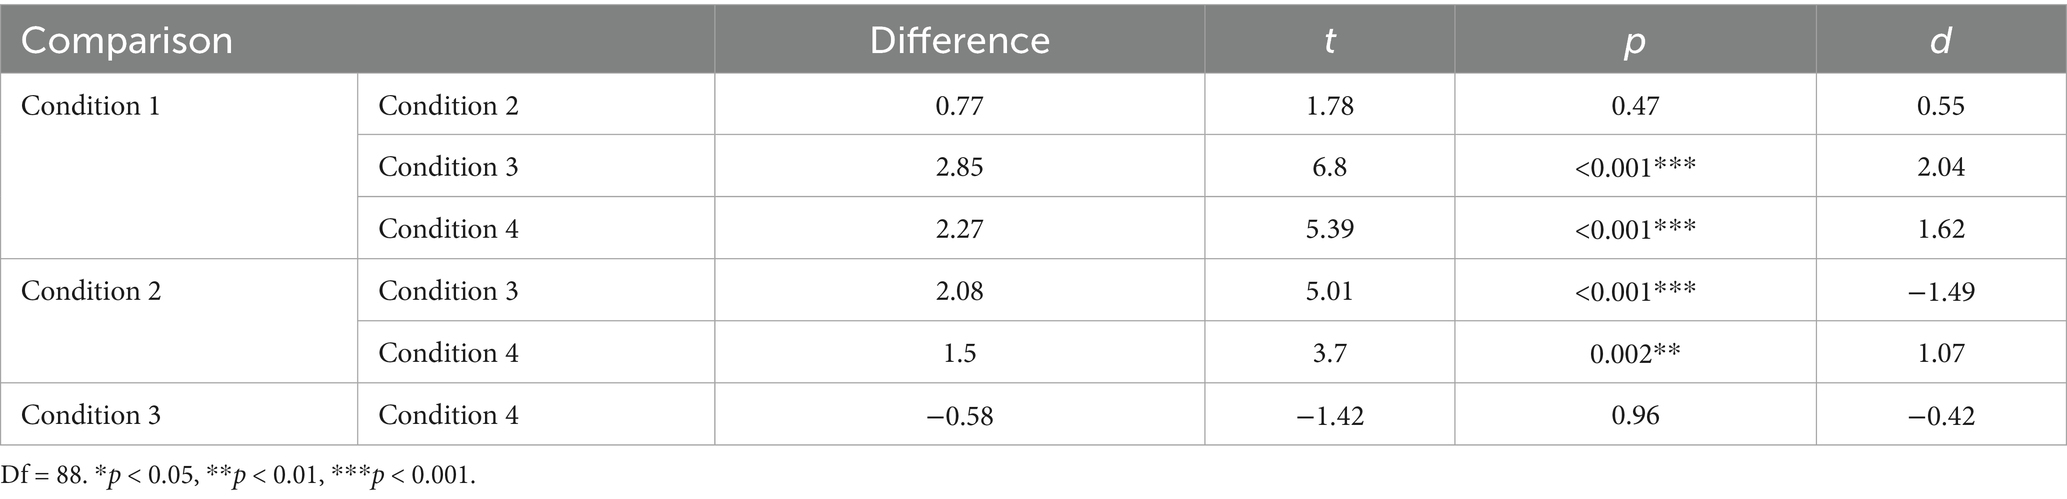This screenshot has width=2067, height=499.
Task: Select the t value 5.39
Action: click(x=1329, y=229)
